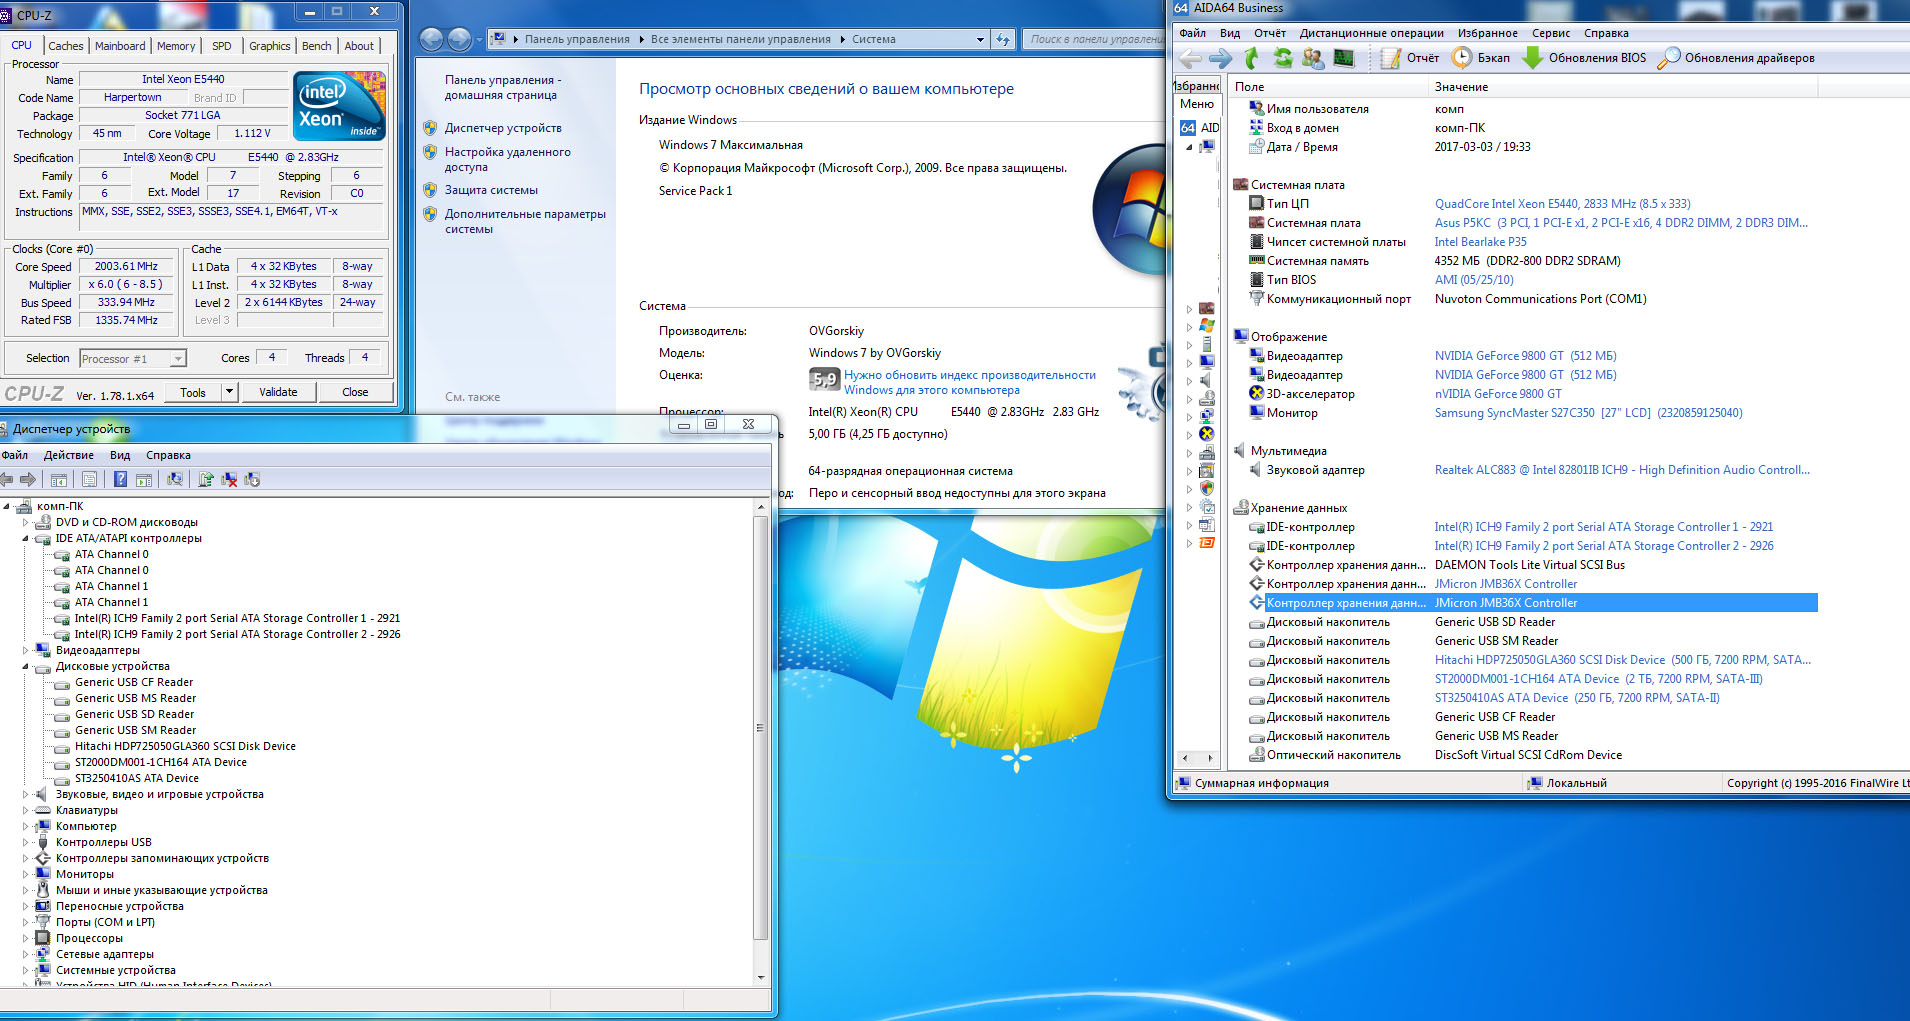
Task: Expand the DVD и CD-ROM дисководы node
Action: click(27, 522)
